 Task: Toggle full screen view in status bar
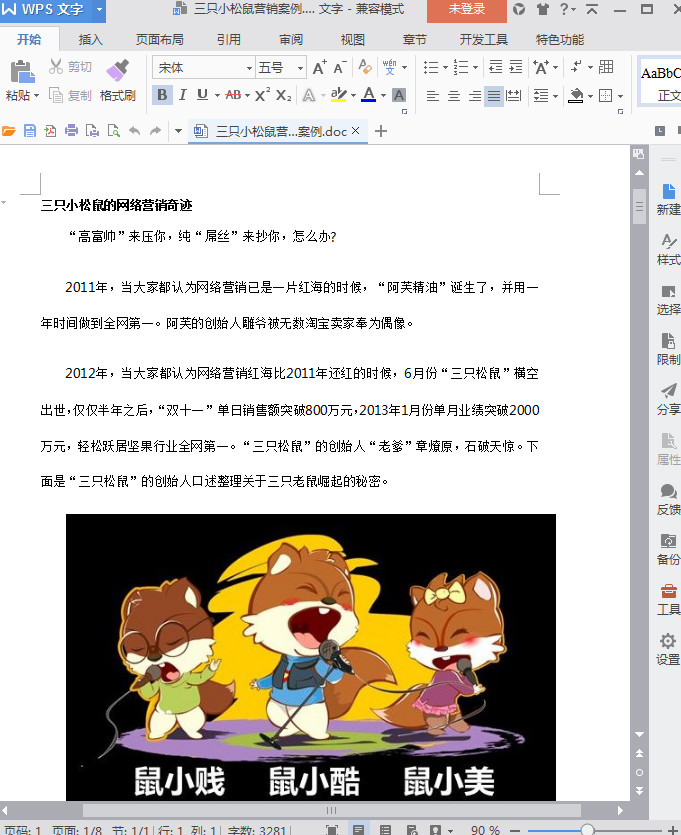point(332,830)
